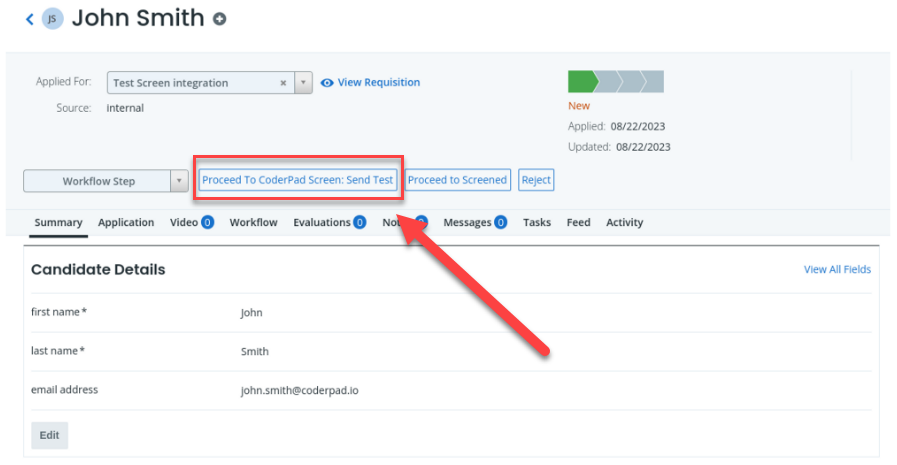This screenshot has width=897, height=465.
Task: Click Proceed to Screened button
Action: click(x=457, y=180)
